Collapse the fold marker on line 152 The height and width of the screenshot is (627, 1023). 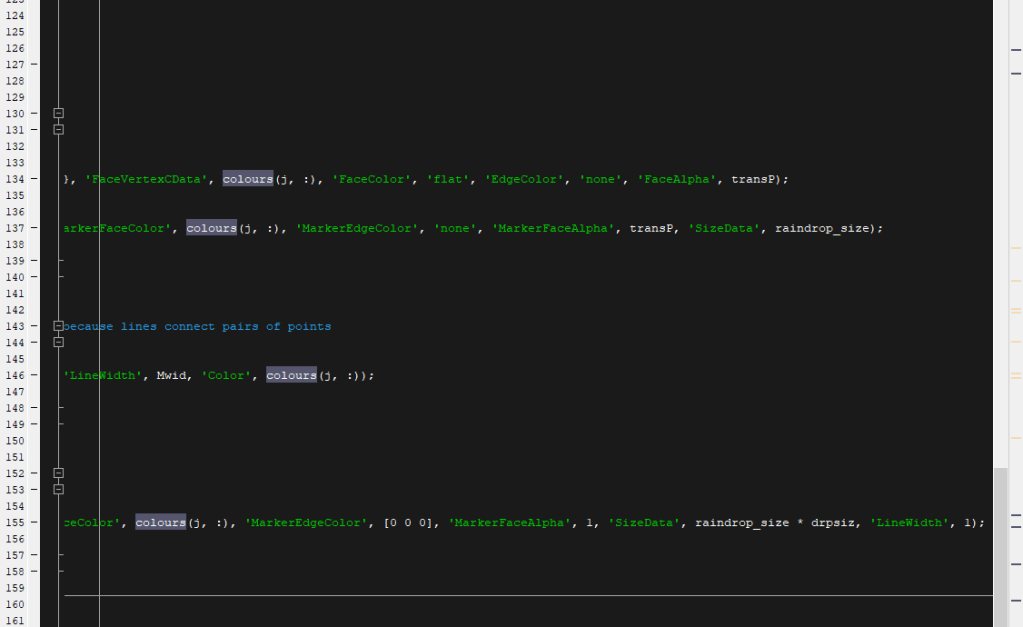58,473
